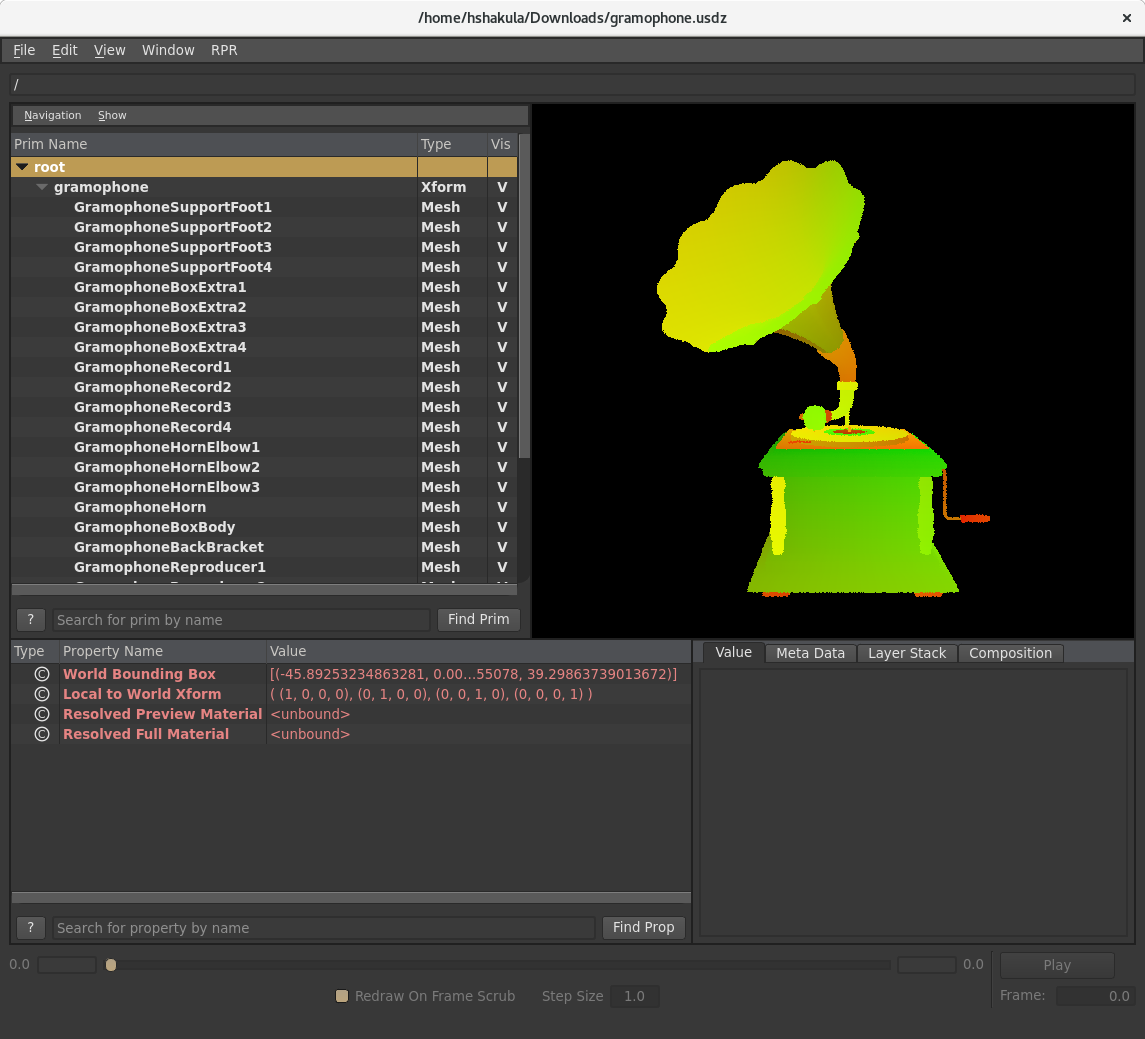Image resolution: width=1145 pixels, height=1039 pixels.
Task: Select the GramophoneSupportFoot2 prim
Action: click(x=172, y=228)
